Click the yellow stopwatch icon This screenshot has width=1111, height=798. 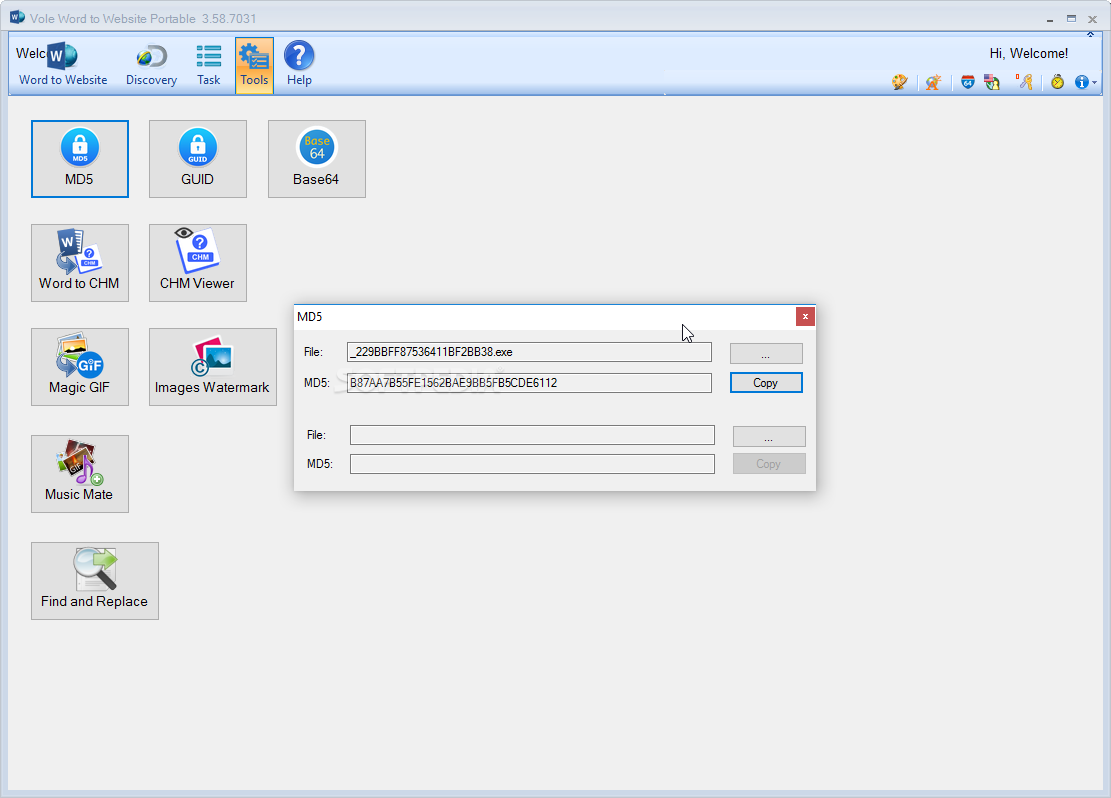(1057, 82)
